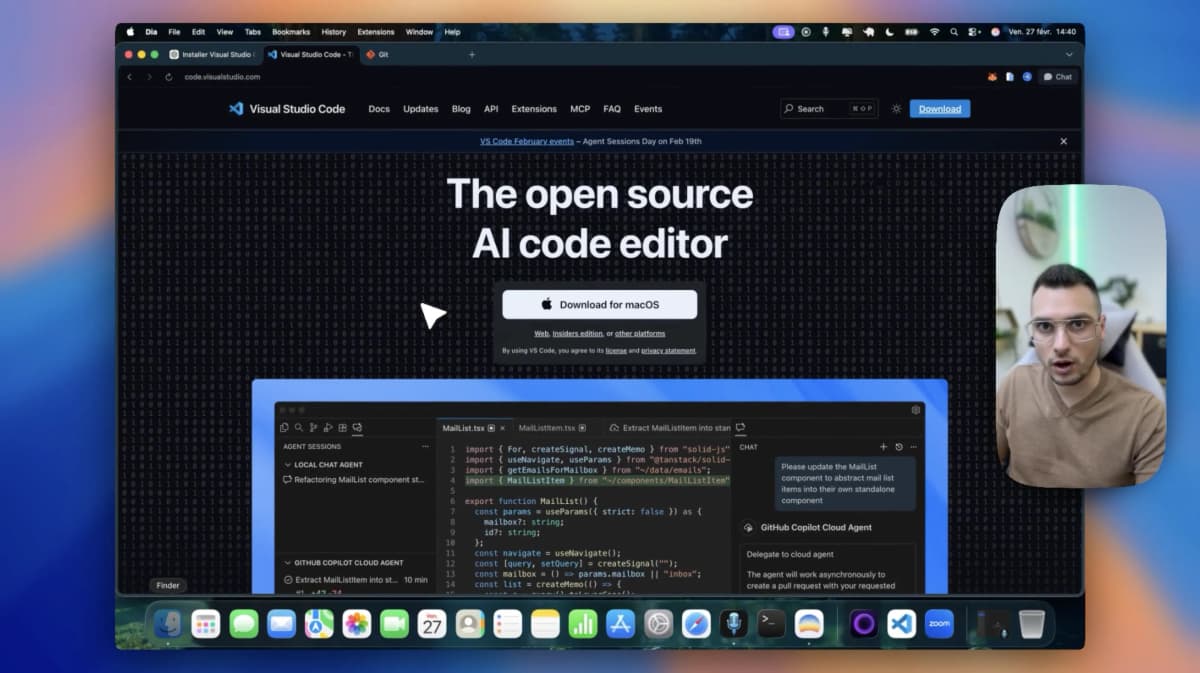Switch to the Git browser tab

(x=383, y=54)
